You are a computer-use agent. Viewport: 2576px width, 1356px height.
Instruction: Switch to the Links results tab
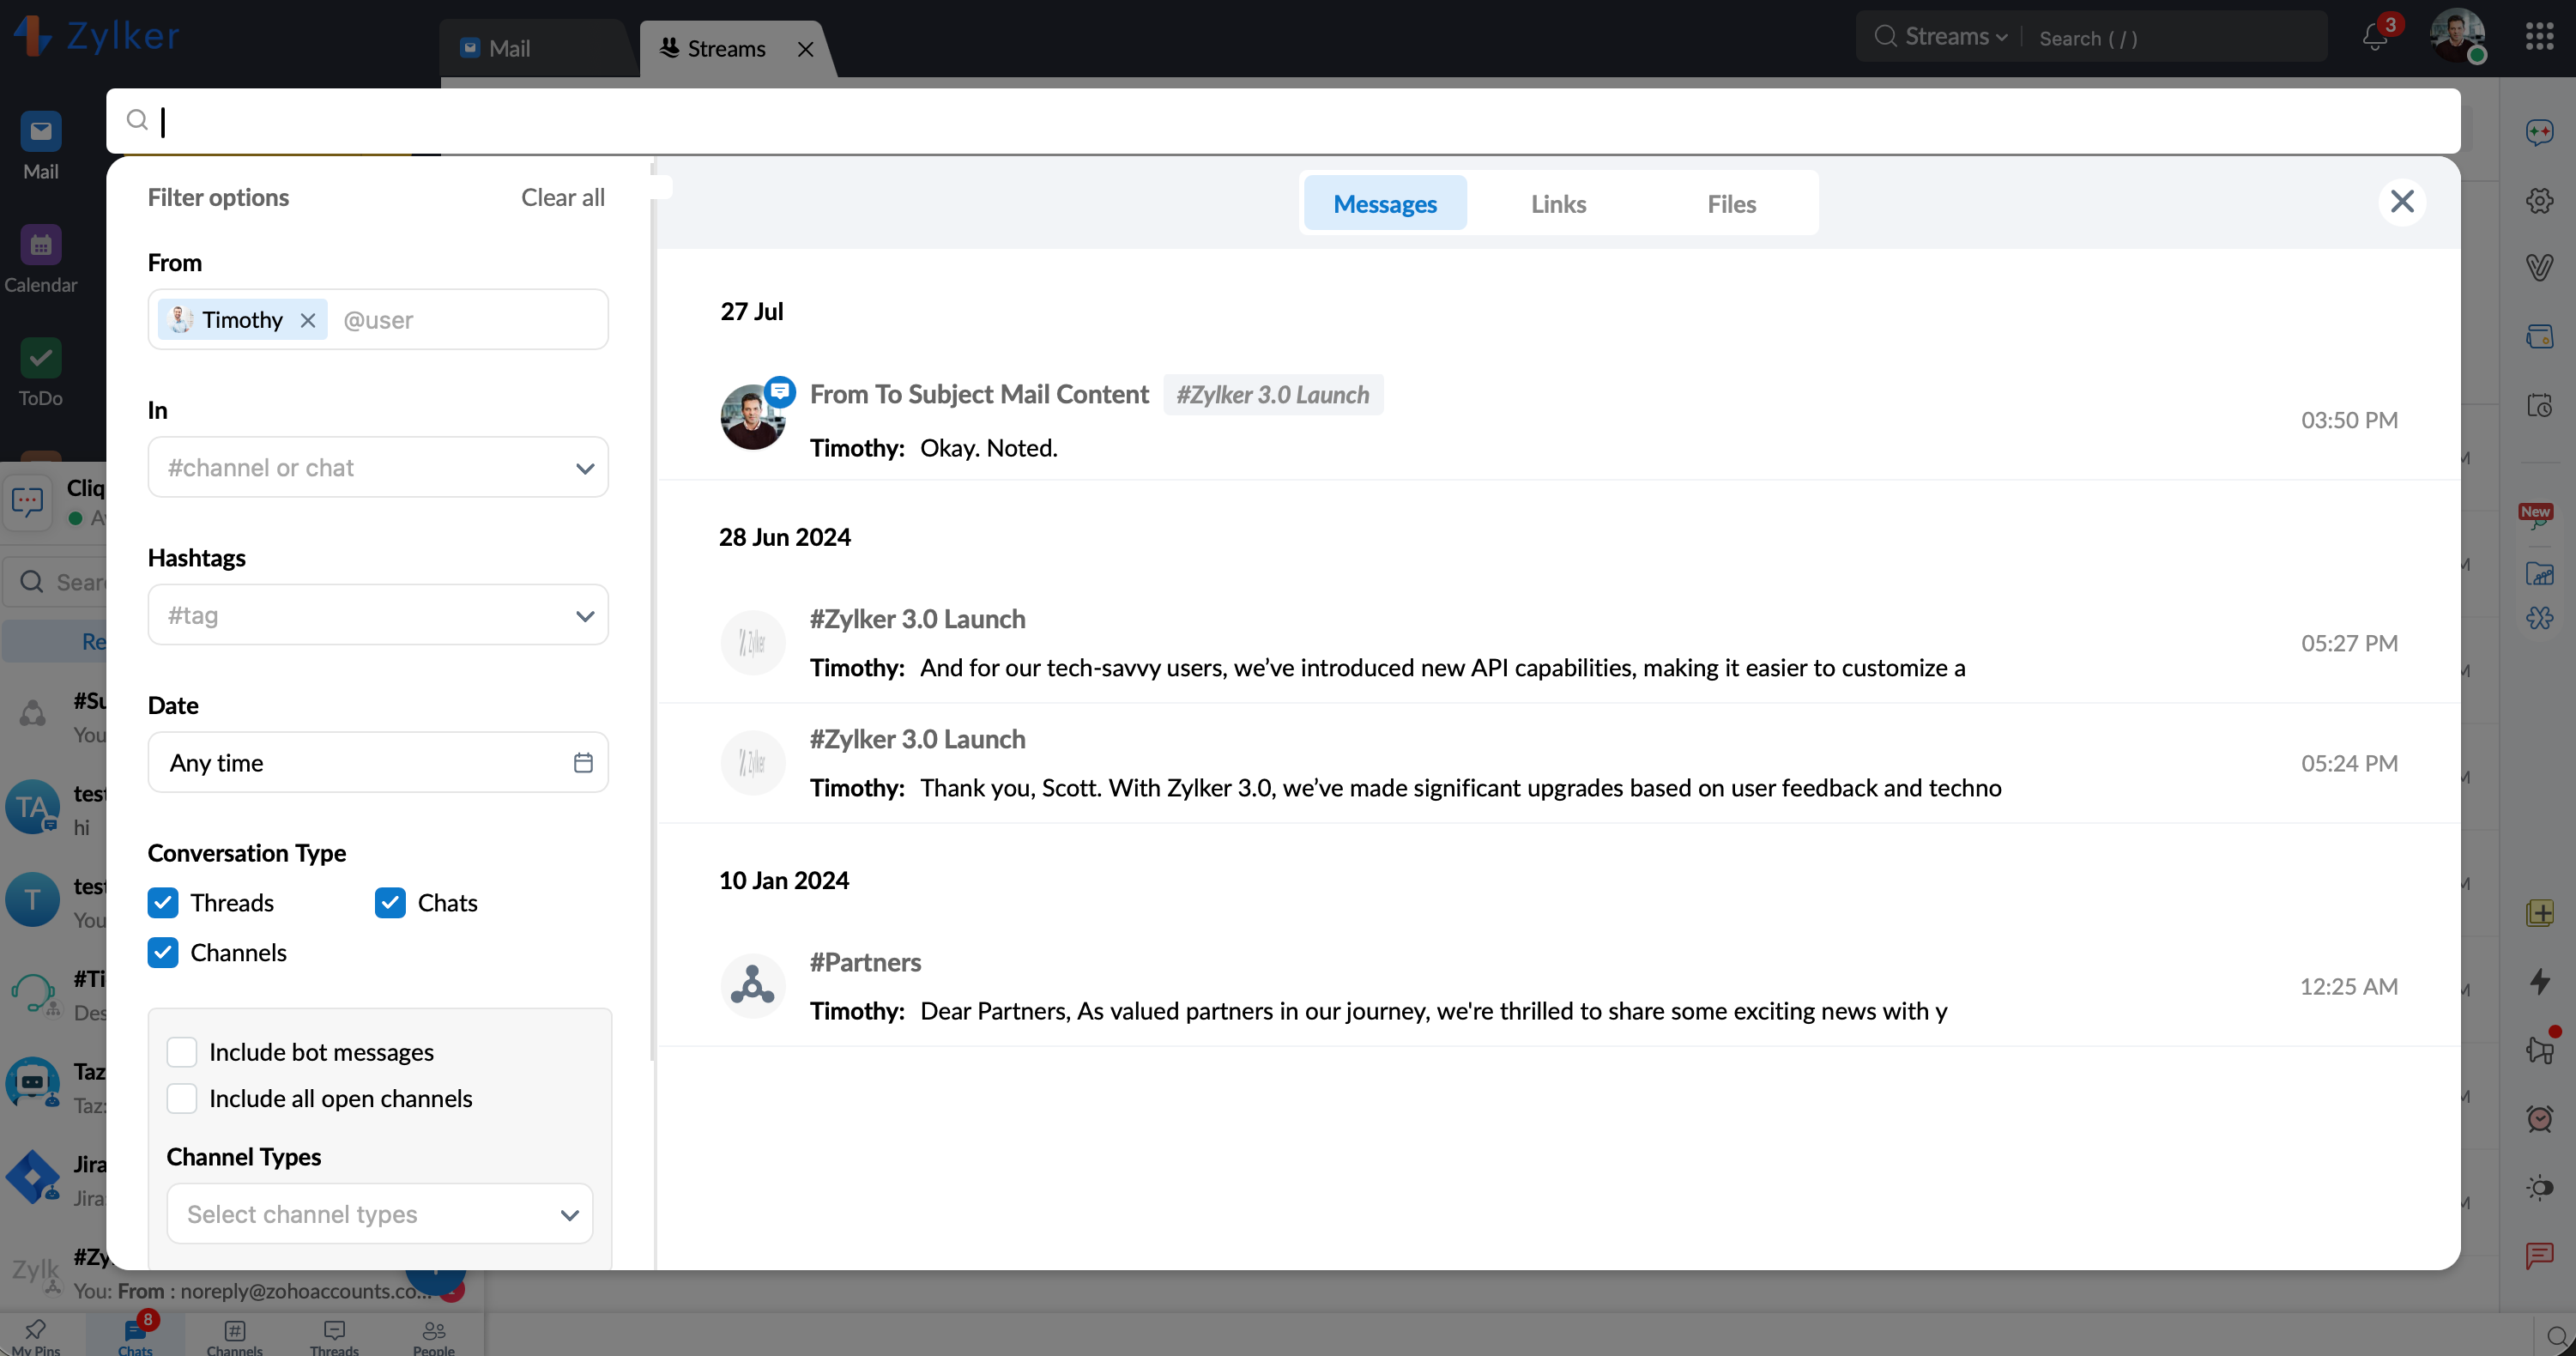click(x=1558, y=203)
